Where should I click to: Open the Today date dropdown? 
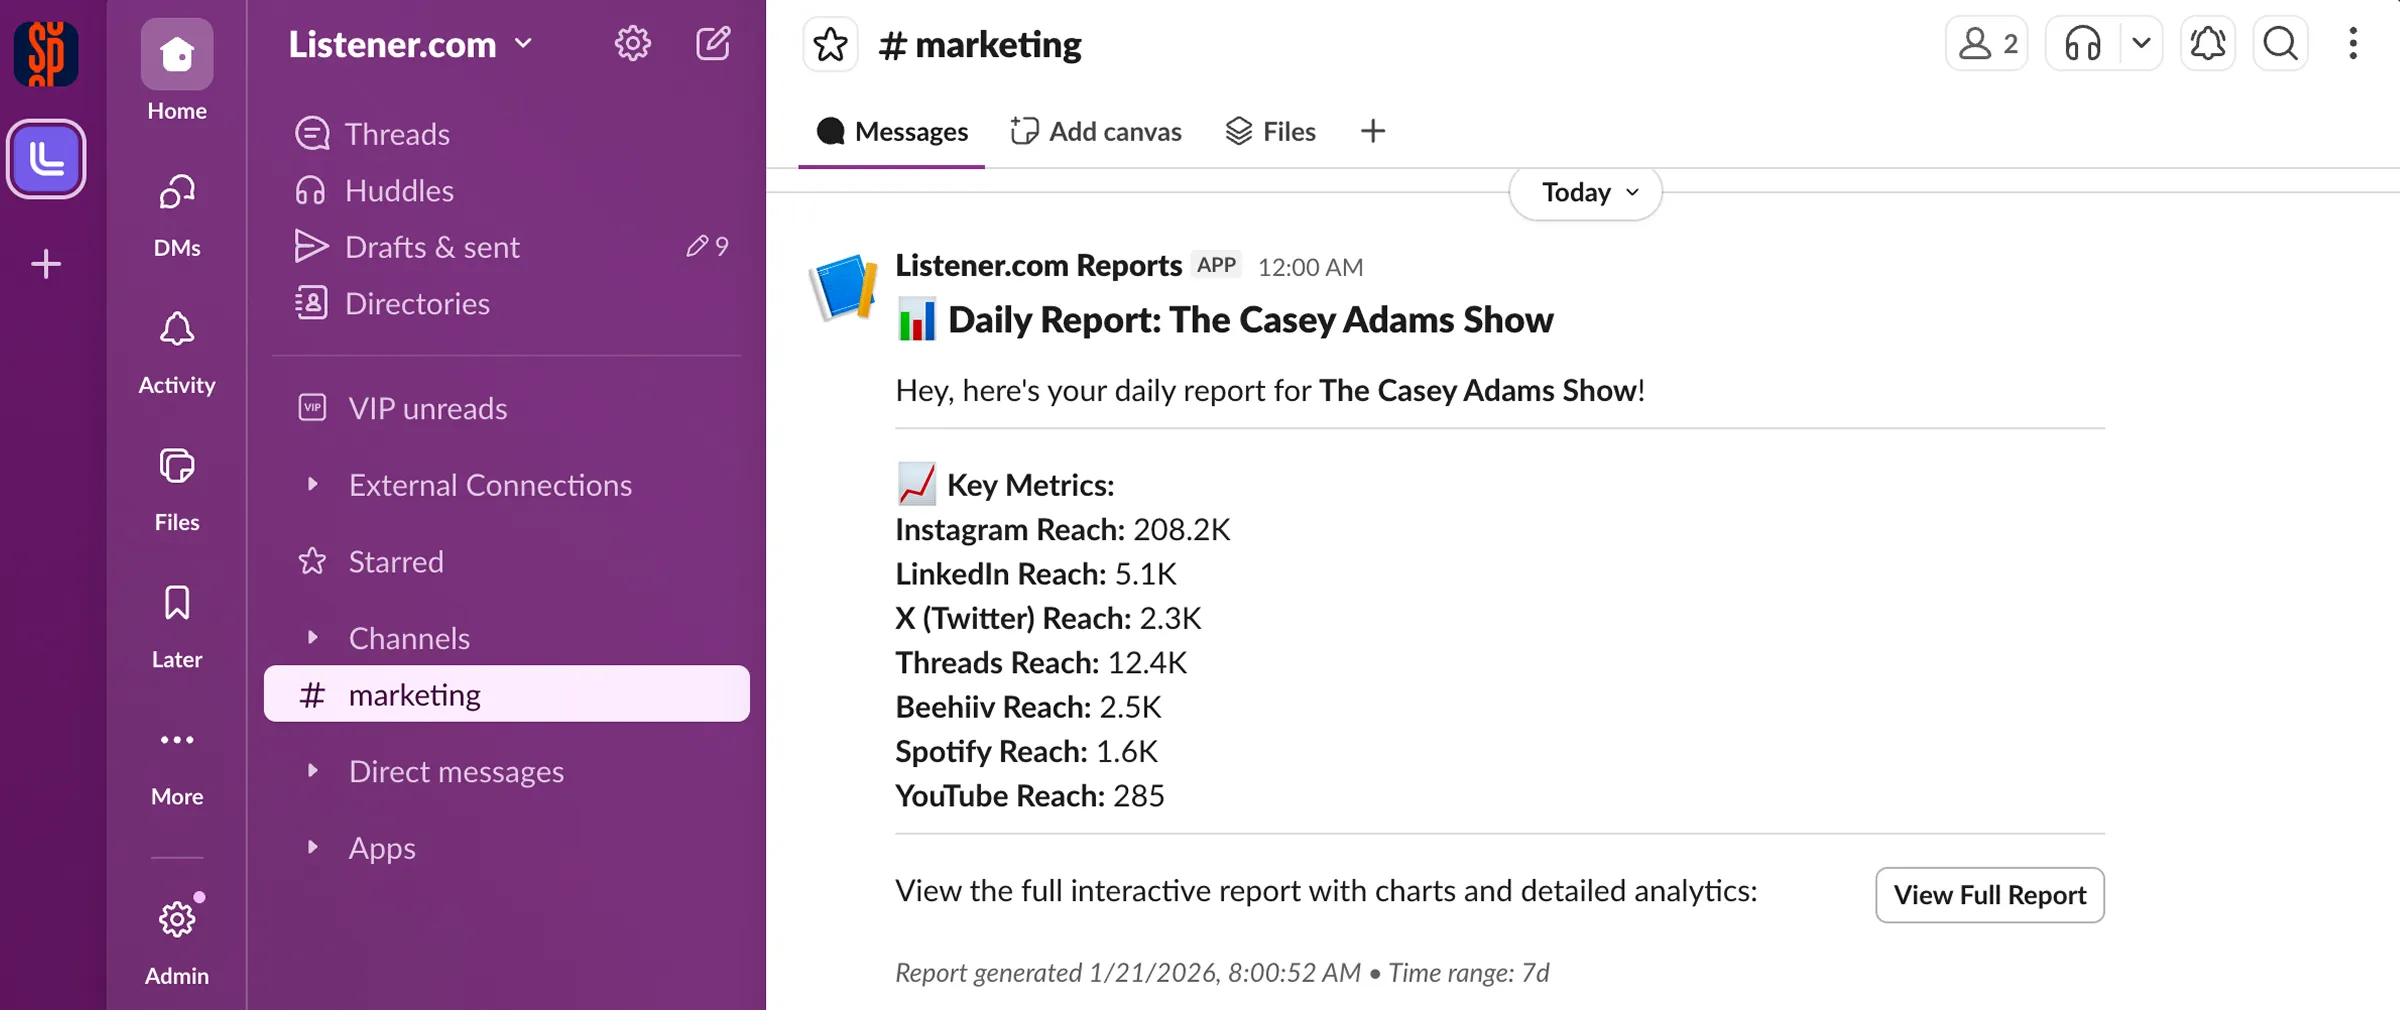(x=1586, y=192)
